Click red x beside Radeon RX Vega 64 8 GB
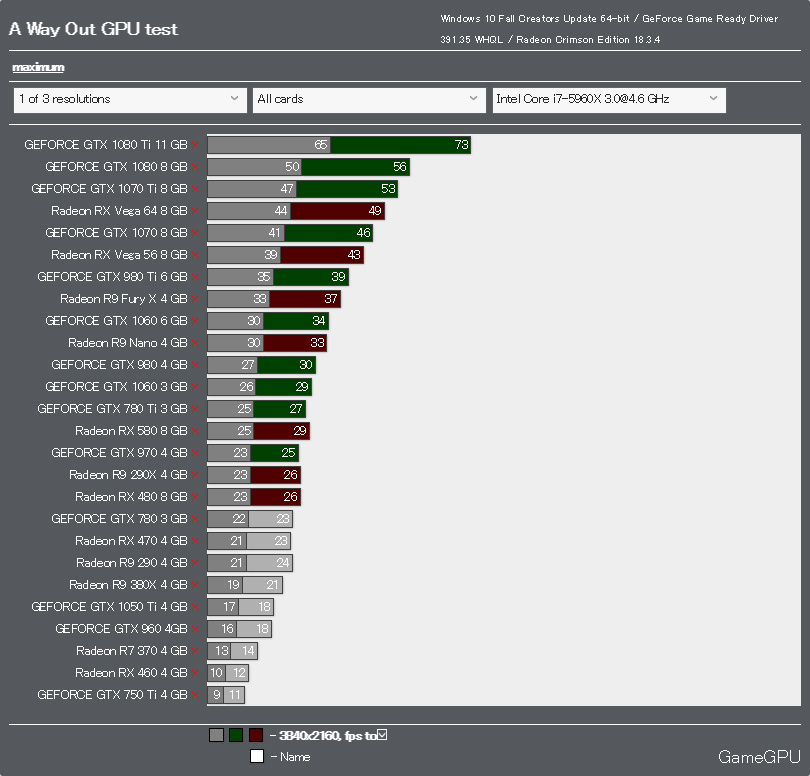Viewport: 810px width, 776px height. pyautogui.click(x=195, y=211)
